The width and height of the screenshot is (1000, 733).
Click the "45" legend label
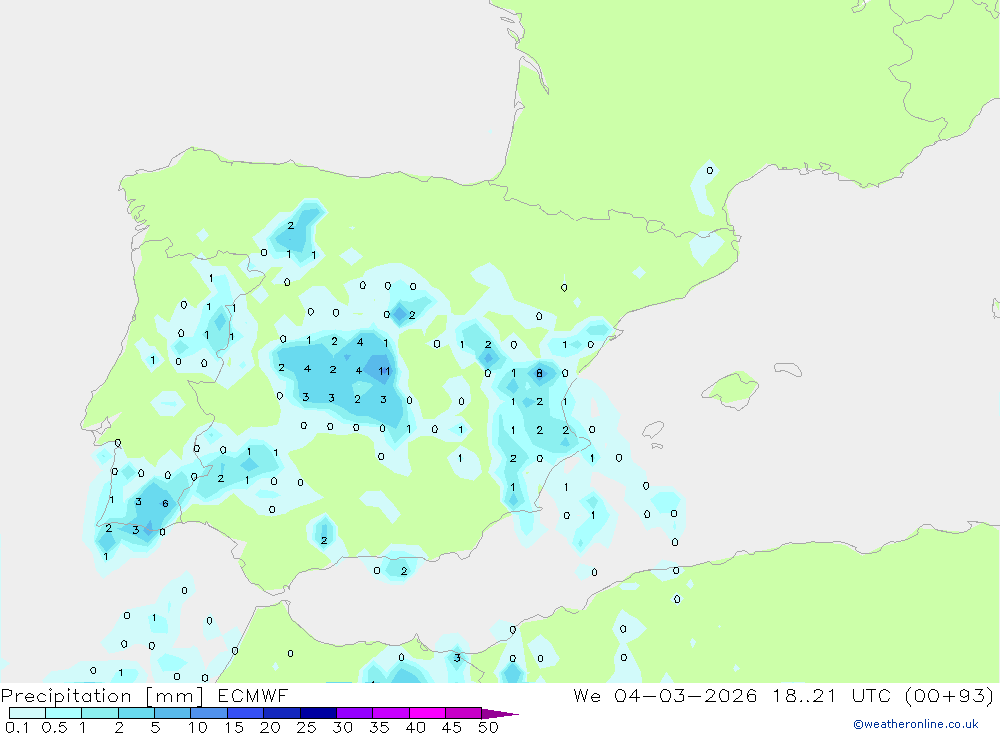(452, 727)
